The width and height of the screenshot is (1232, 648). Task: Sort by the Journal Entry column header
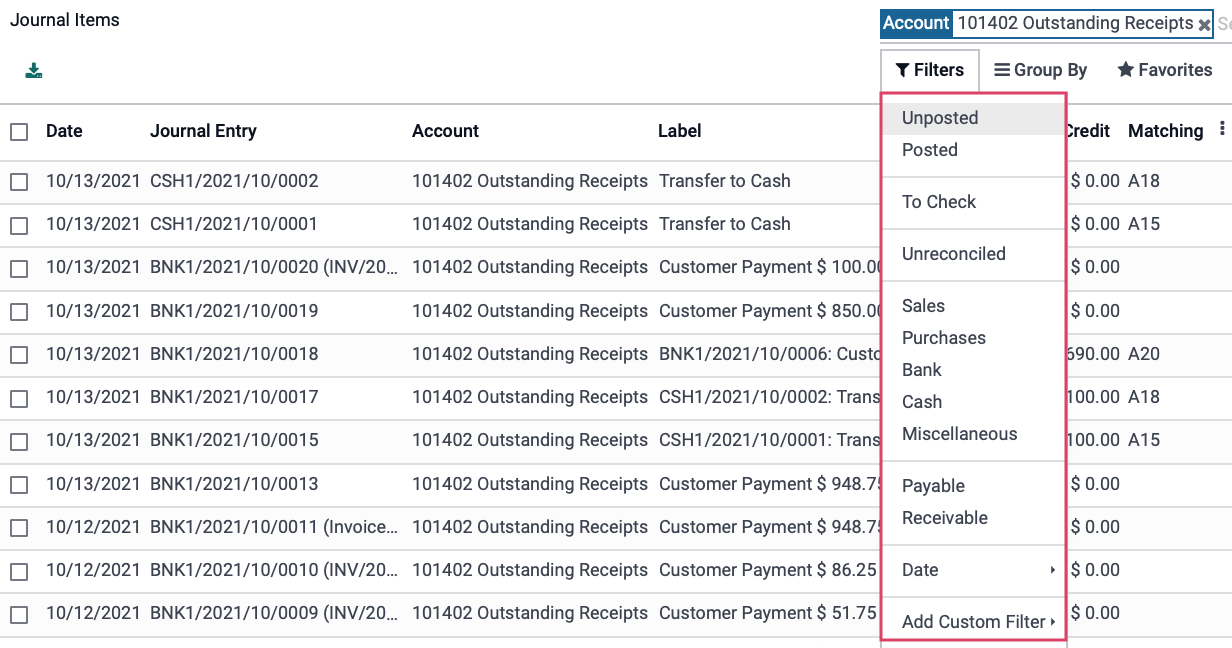(203, 131)
